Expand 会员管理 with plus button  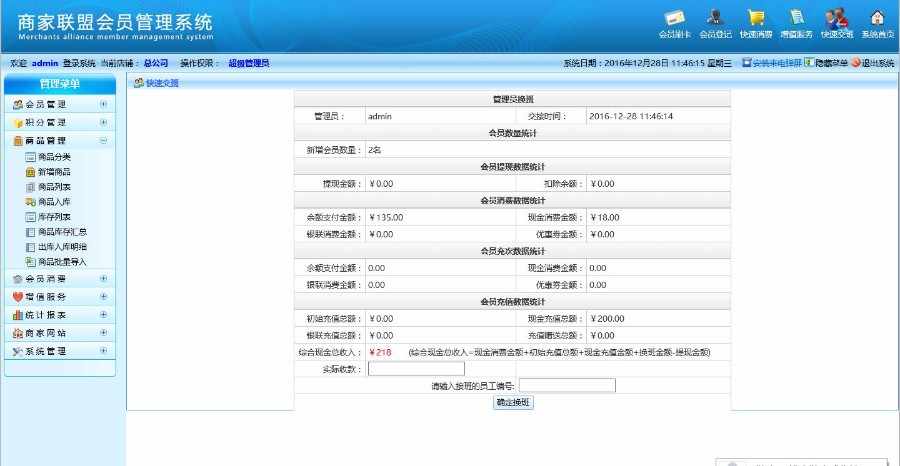103,104
